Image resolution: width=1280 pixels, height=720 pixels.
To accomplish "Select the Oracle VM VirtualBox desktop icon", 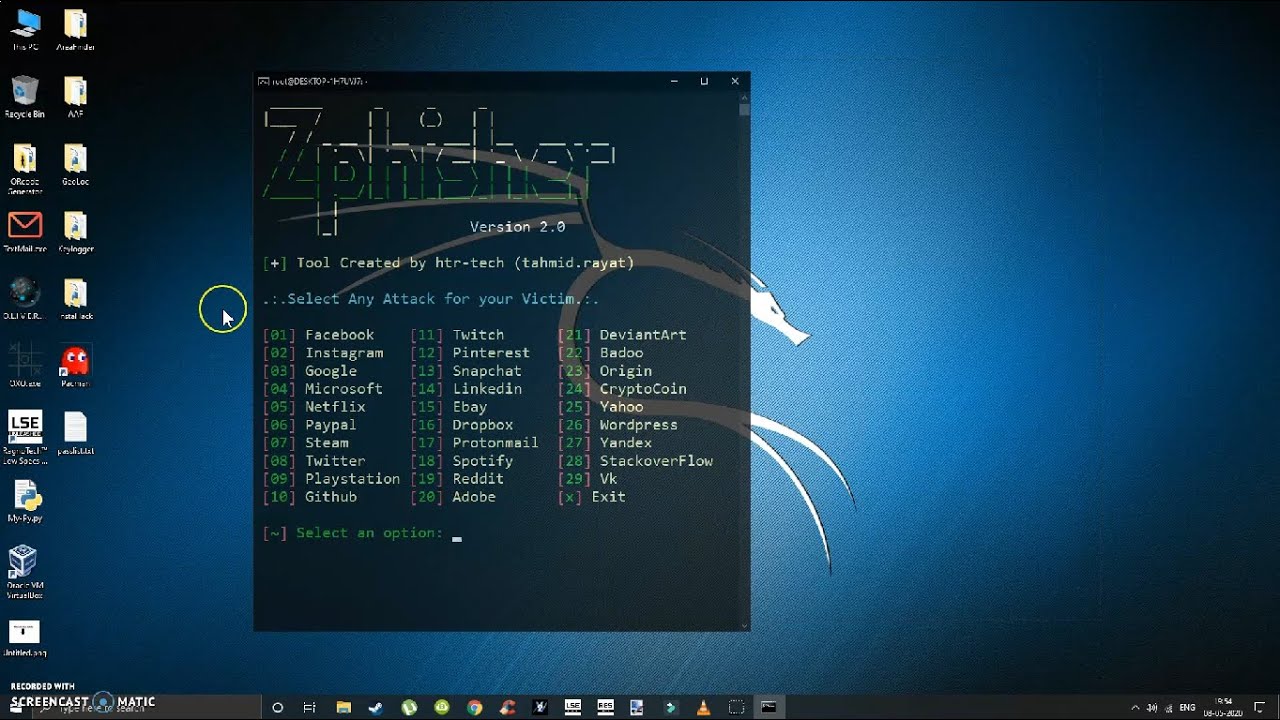I will pos(25,572).
